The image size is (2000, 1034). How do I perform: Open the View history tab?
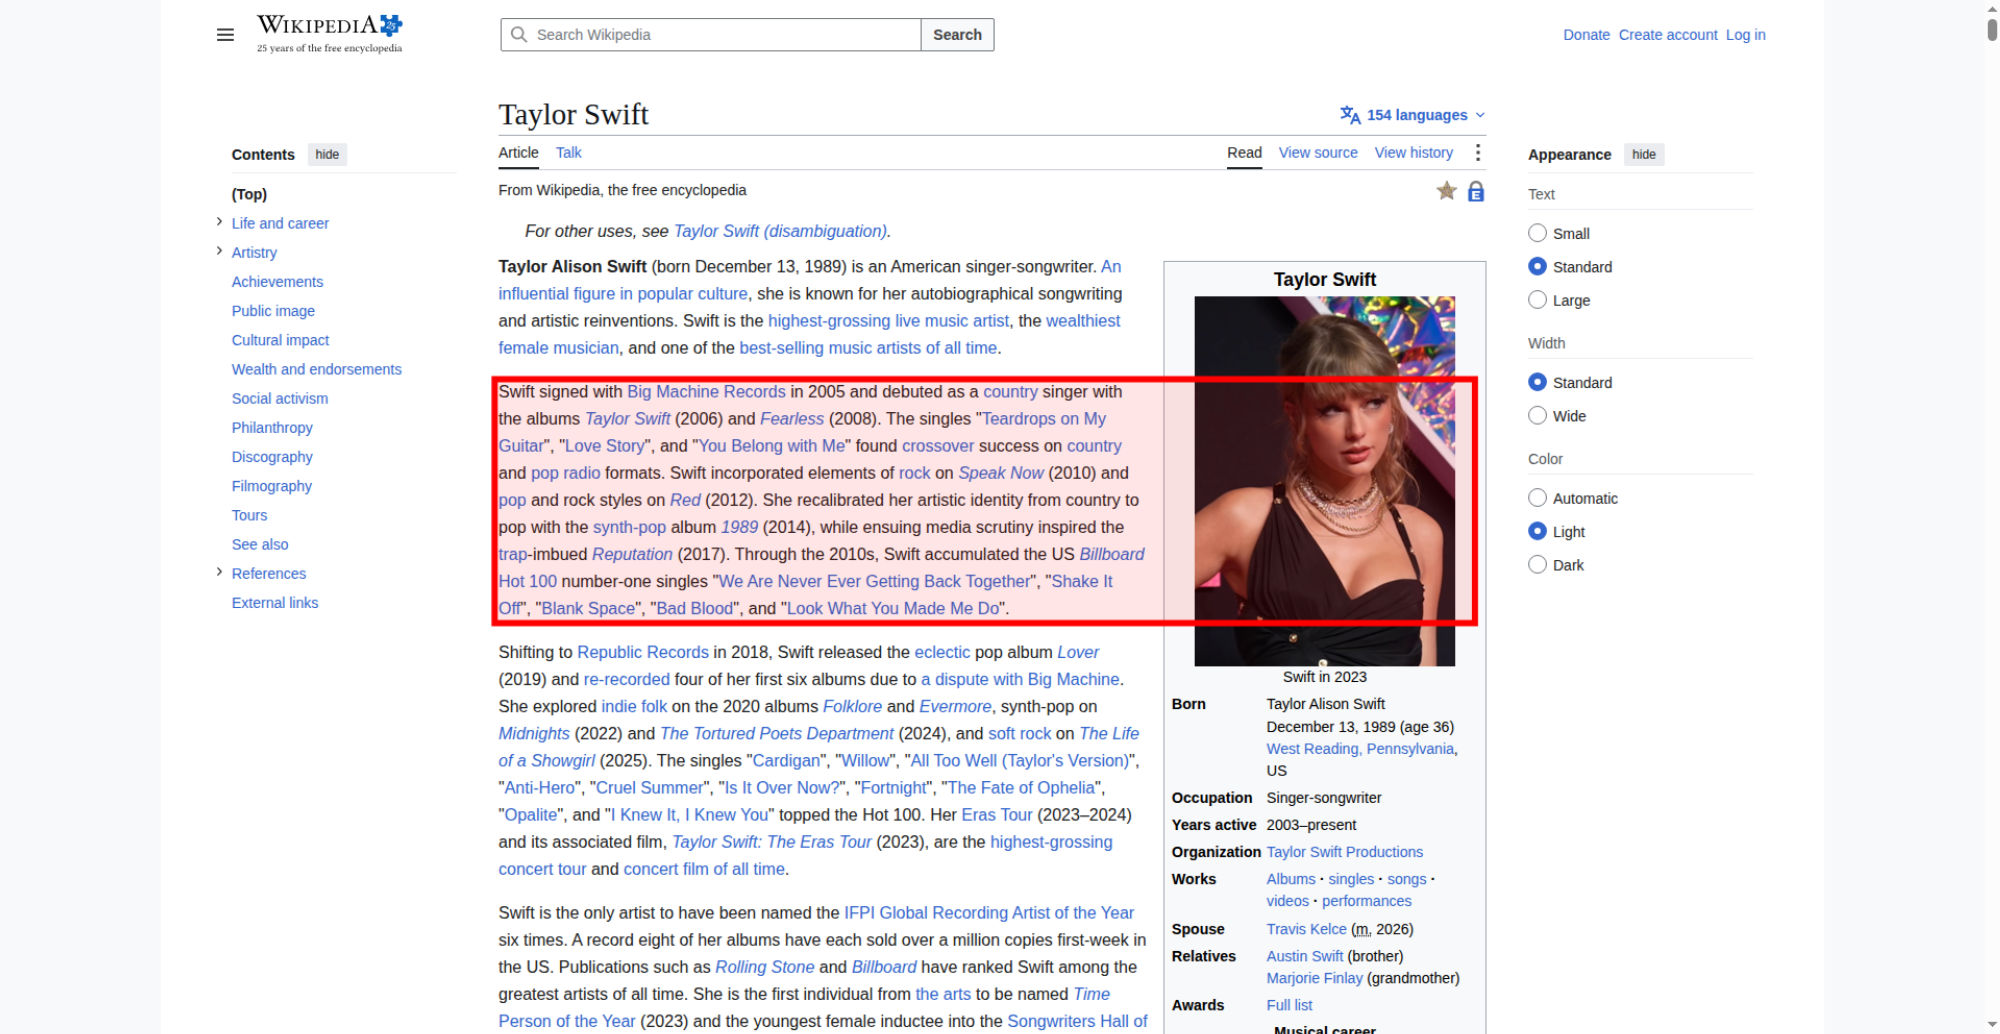[1413, 153]
